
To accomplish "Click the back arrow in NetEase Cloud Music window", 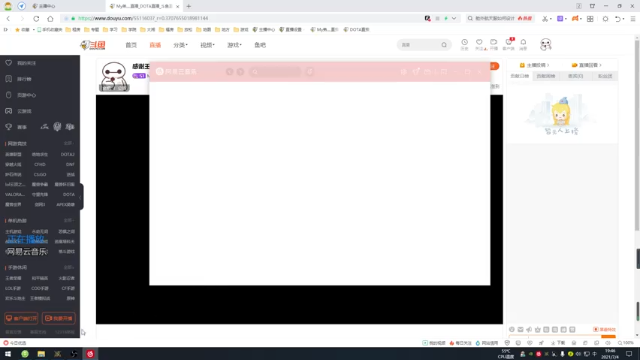I will coord(229,72).
